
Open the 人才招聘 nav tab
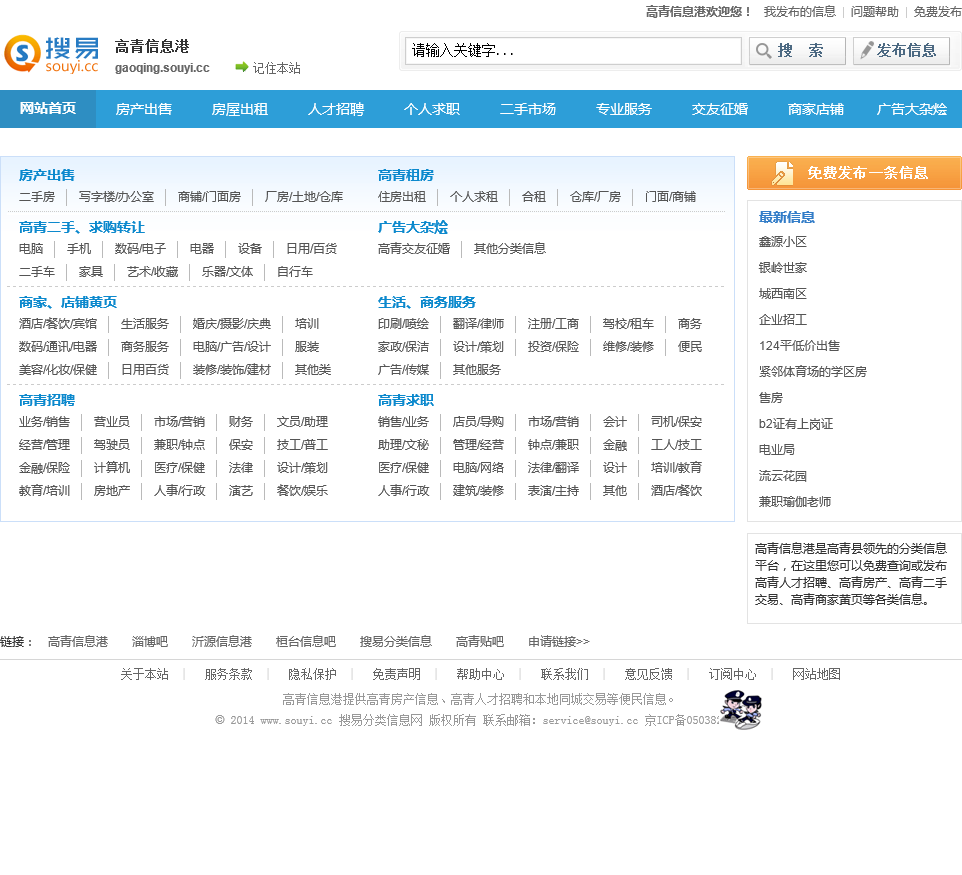(336, 109)
